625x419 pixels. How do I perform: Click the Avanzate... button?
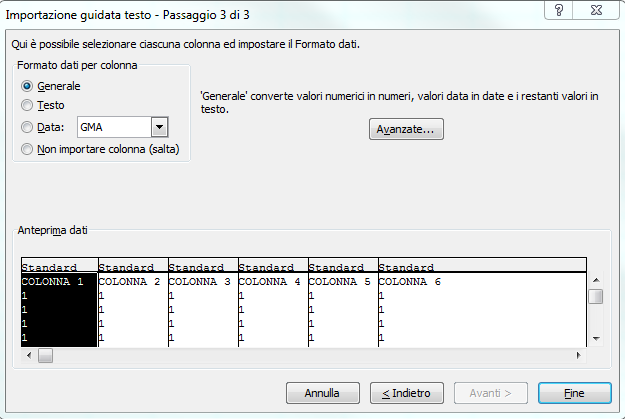coord(406,129)
